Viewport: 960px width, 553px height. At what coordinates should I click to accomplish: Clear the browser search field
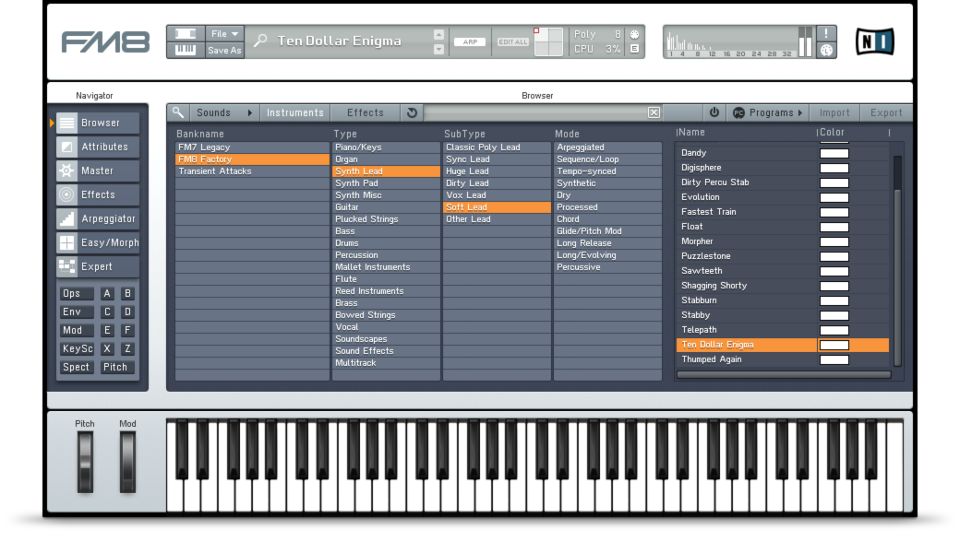click(x=654, y=113)
